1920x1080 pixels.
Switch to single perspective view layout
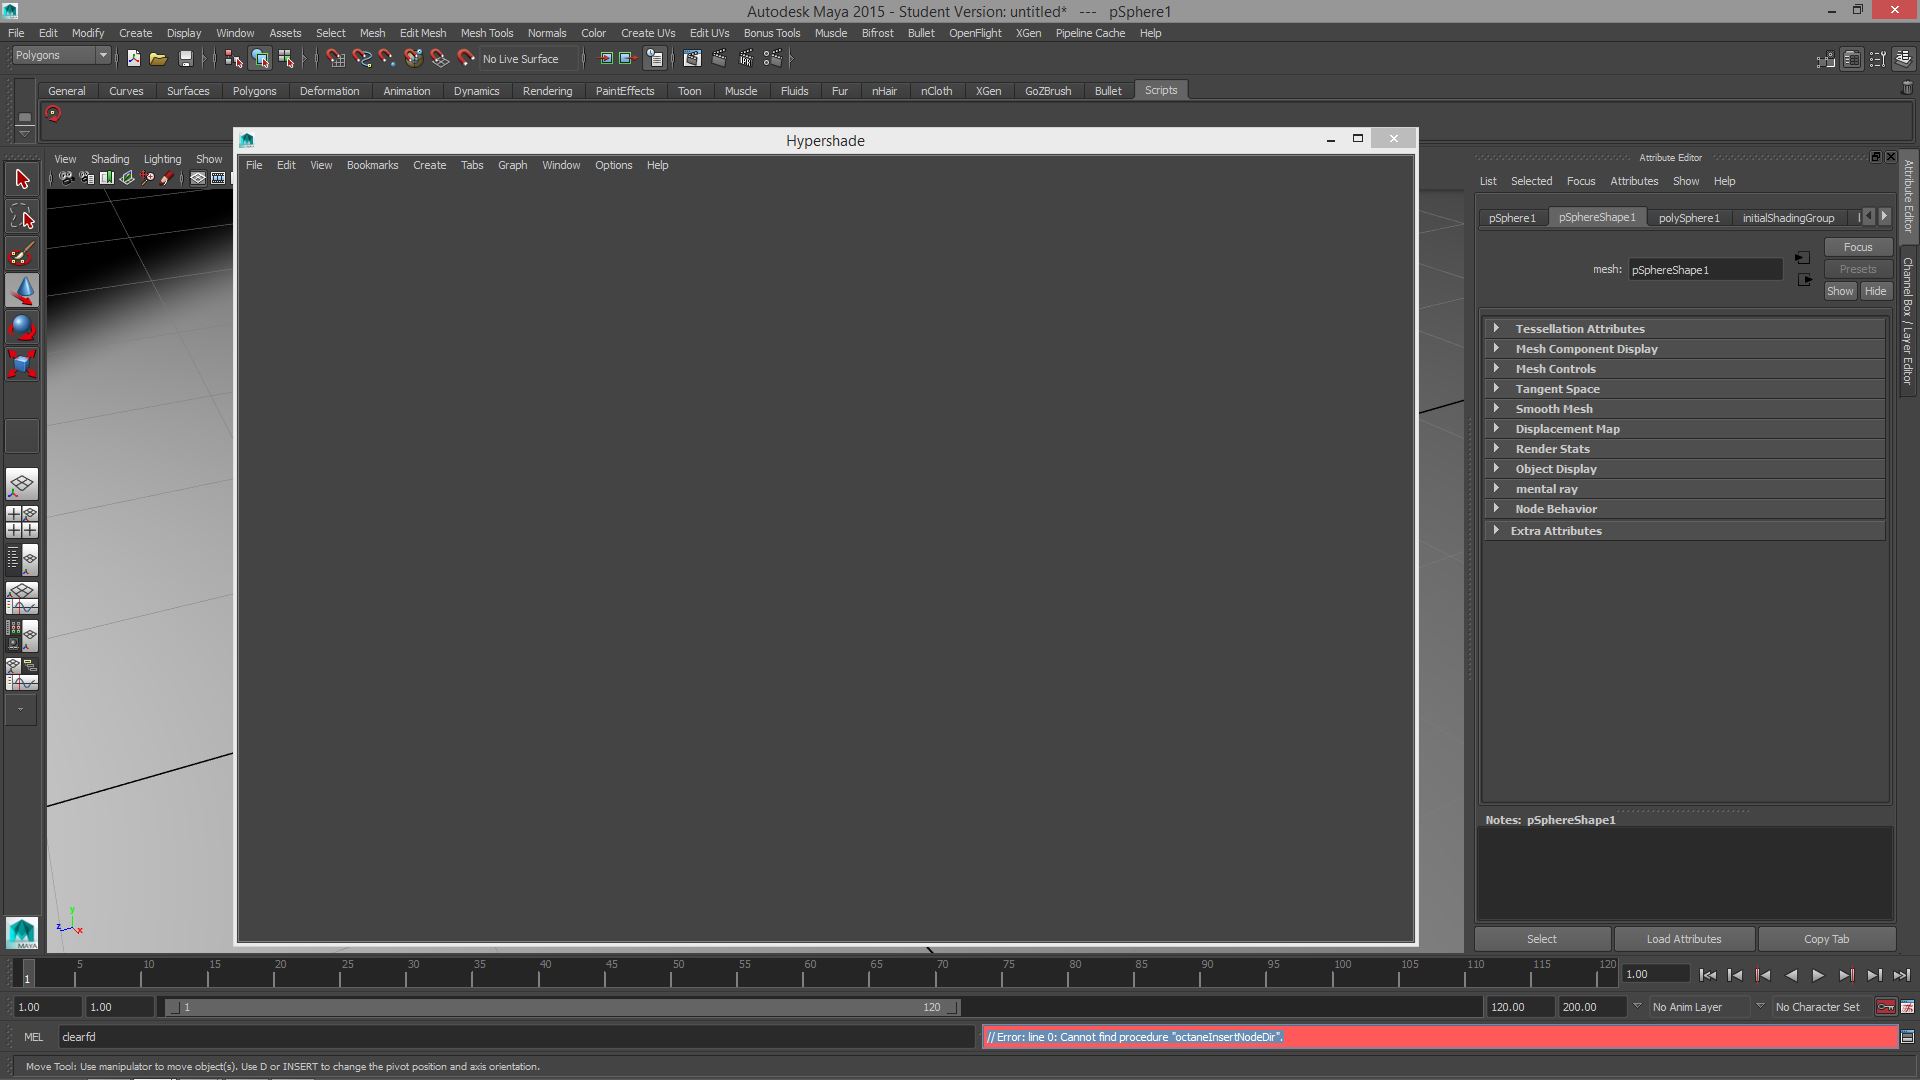[22, 485]
